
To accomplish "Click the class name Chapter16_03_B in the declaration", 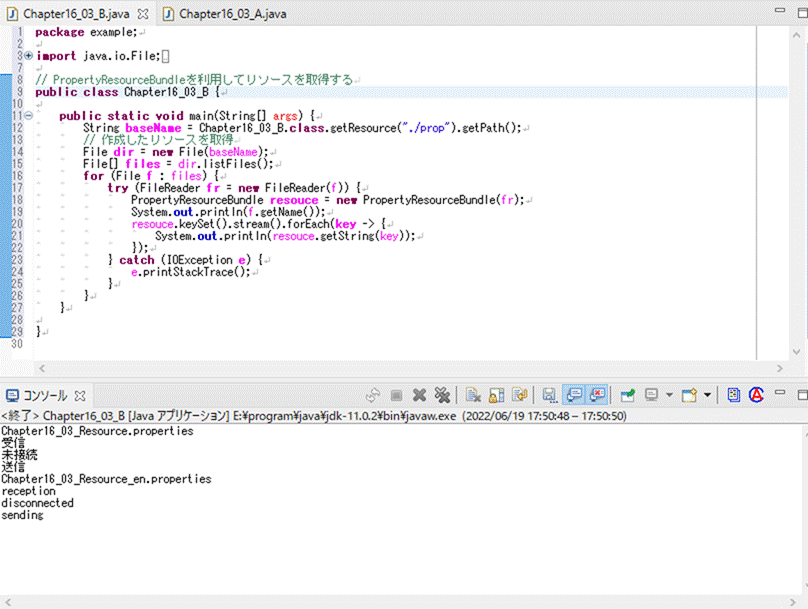I will 166,92.
